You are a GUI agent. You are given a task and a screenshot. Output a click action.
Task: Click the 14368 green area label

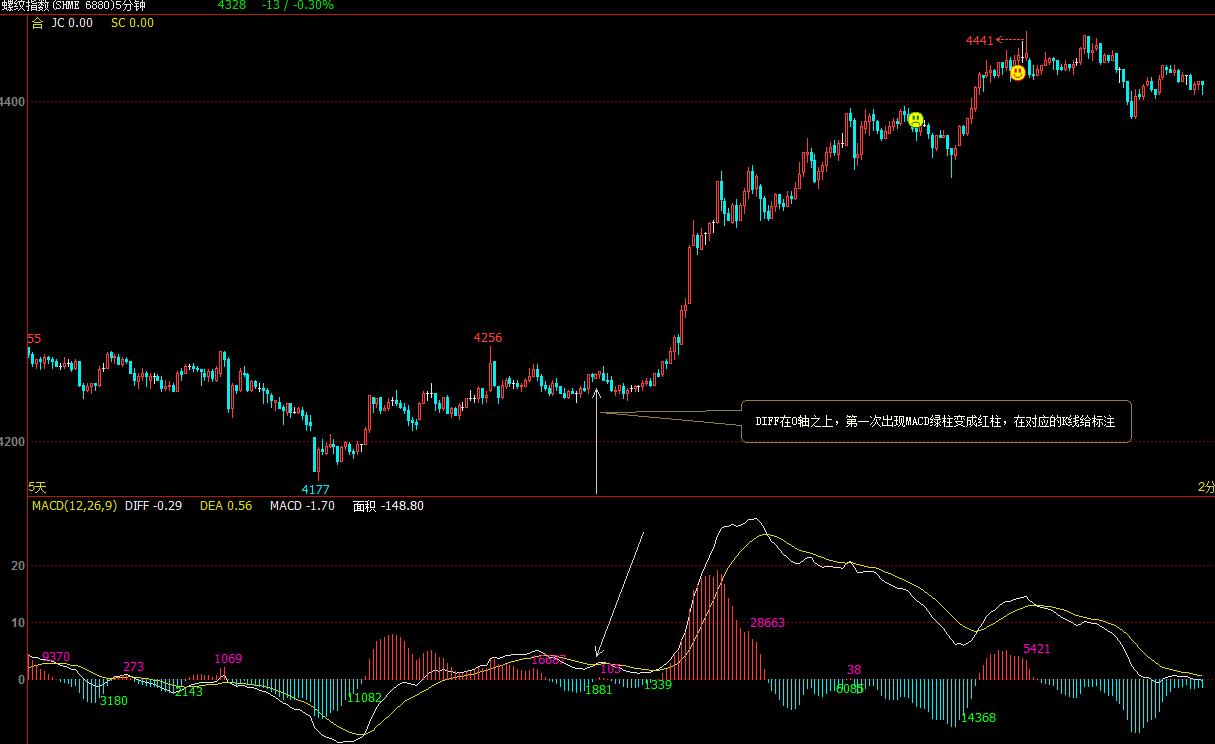[x=978, y=718]
